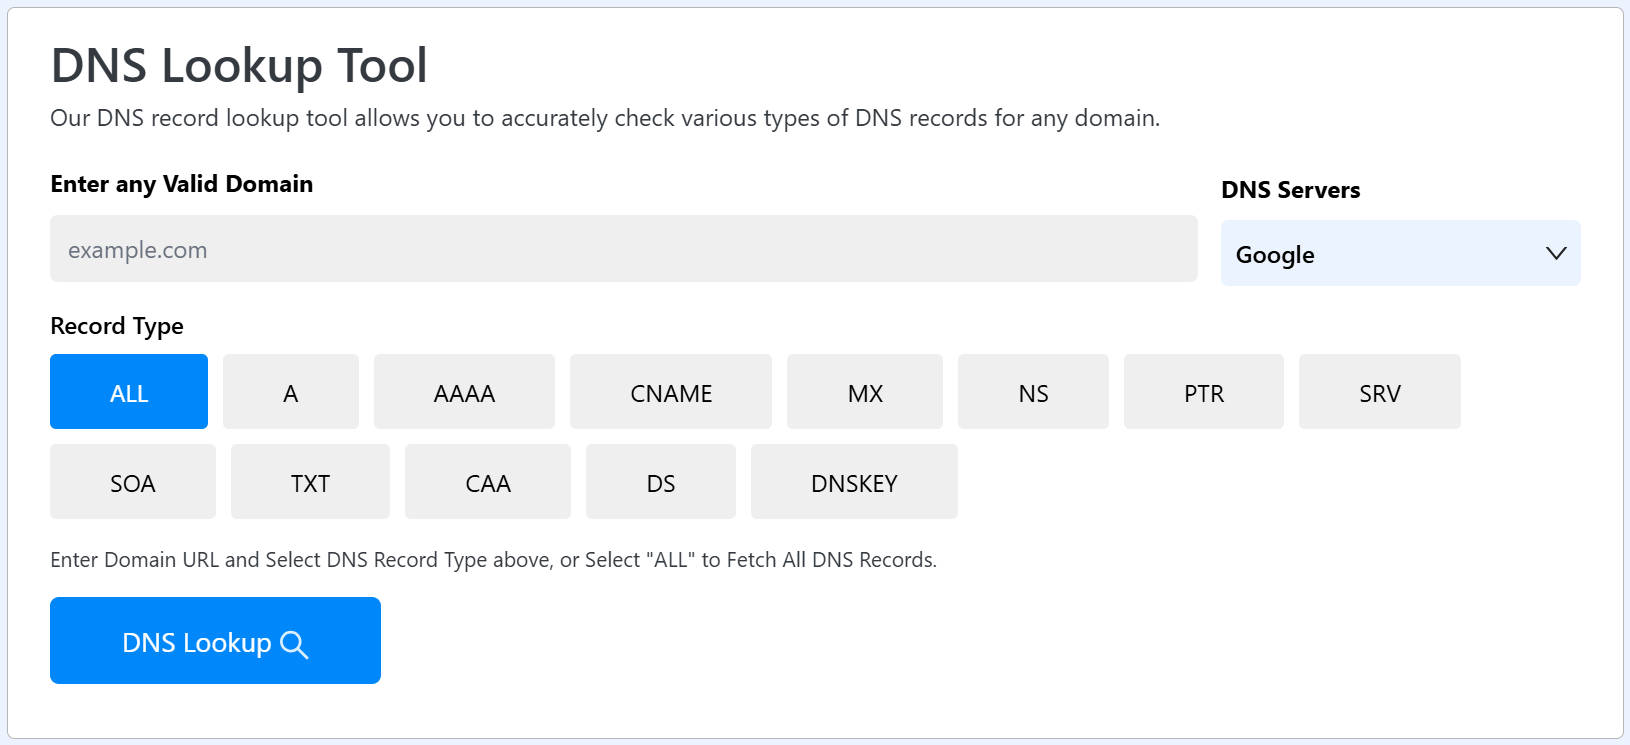Select the SOA record type

click(133, 482)
